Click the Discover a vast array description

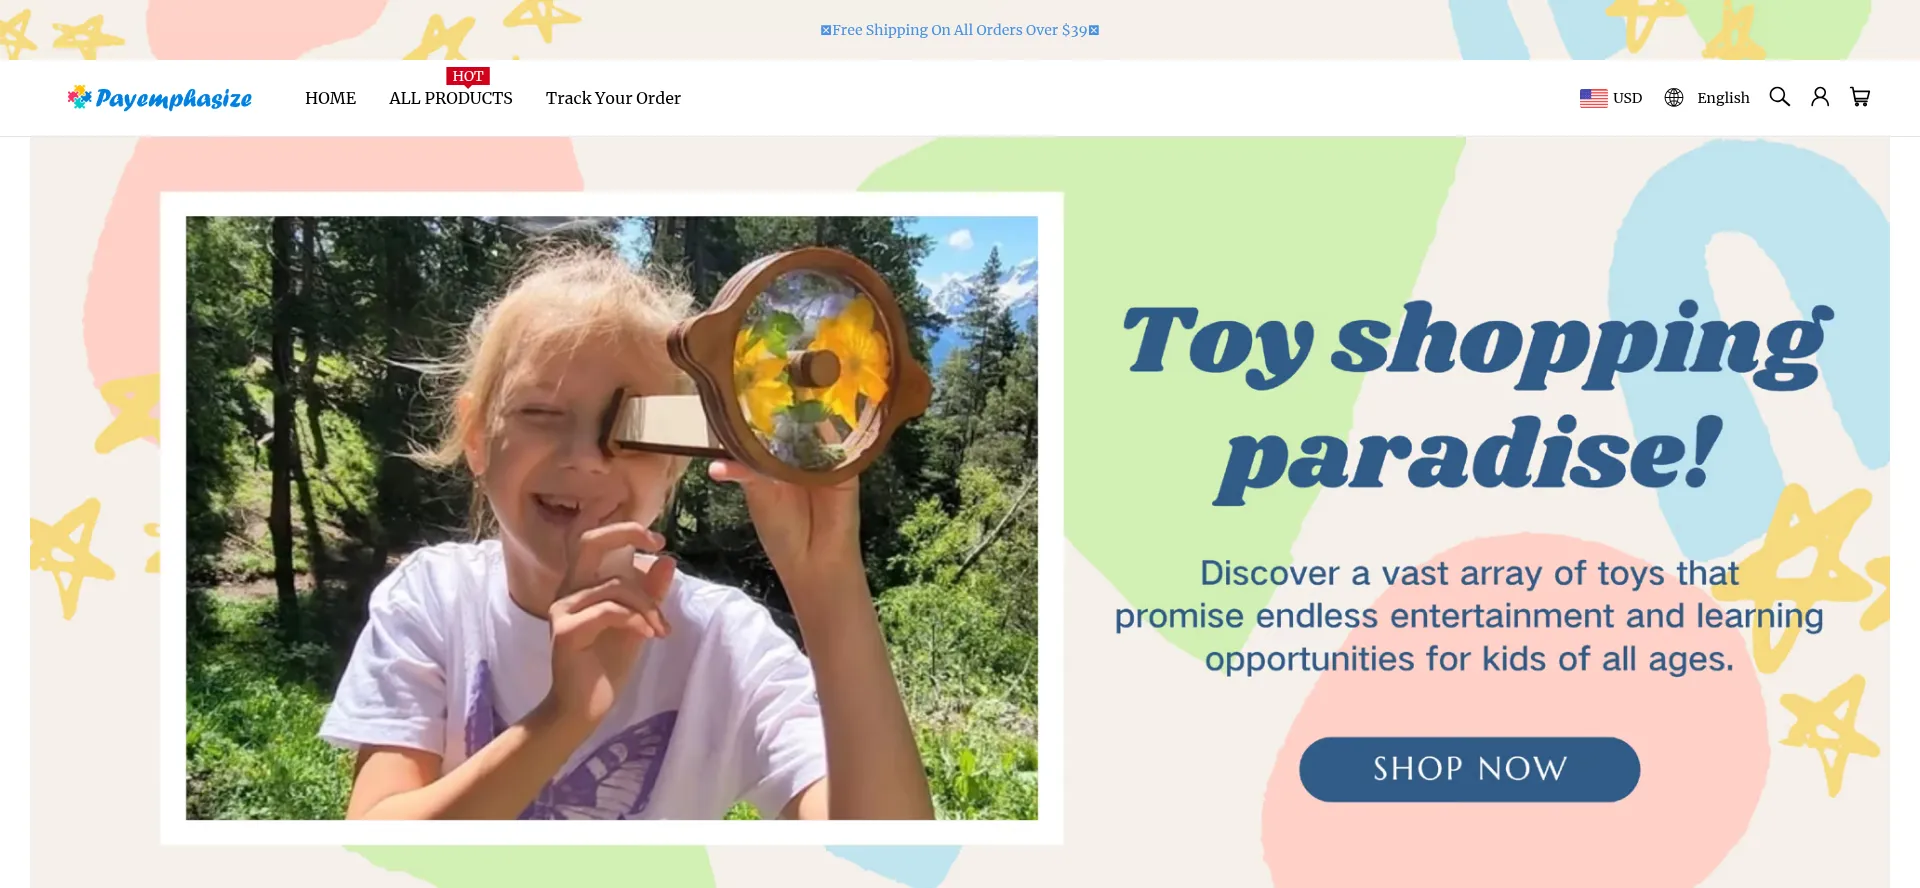[1469, 616]
